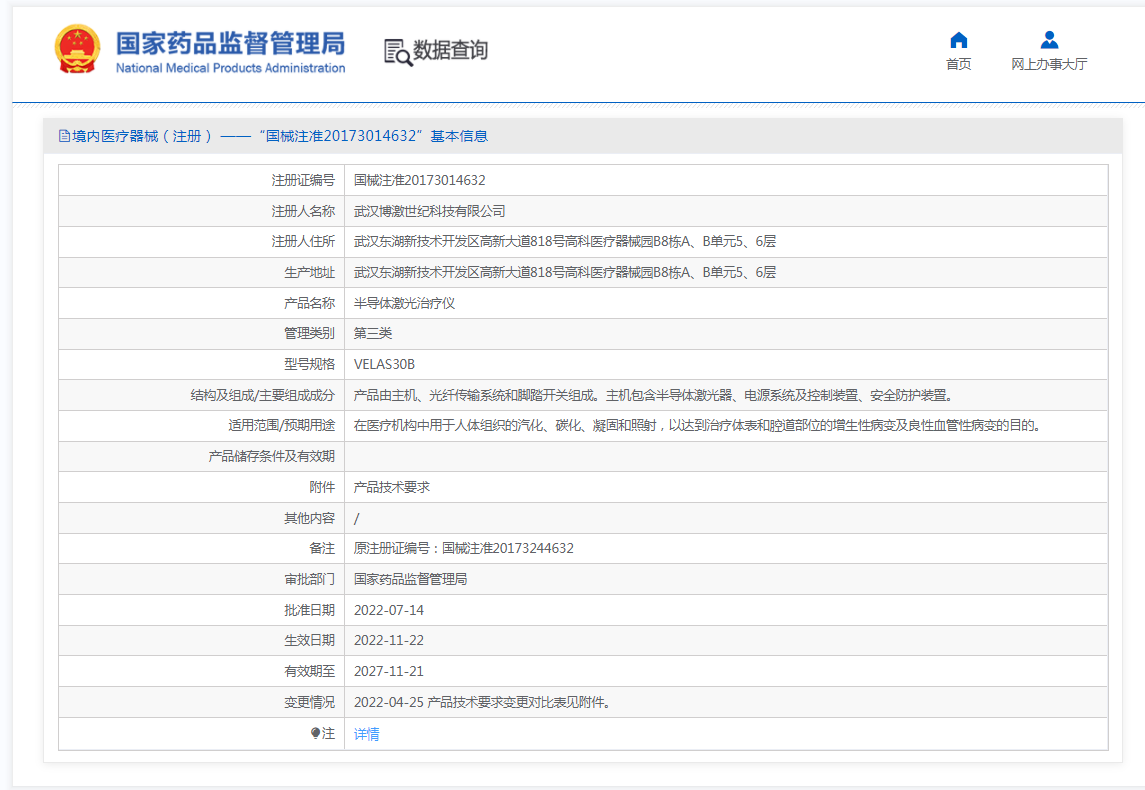Click registration number 国械注准20173014632 value
Screen dimensions: 1145x790
pos(419,180)
